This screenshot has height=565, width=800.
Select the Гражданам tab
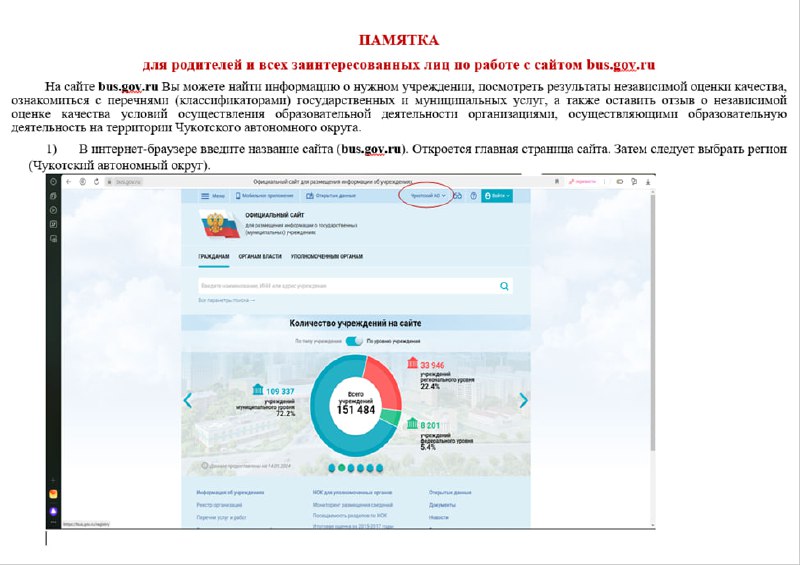pos(214,257)
